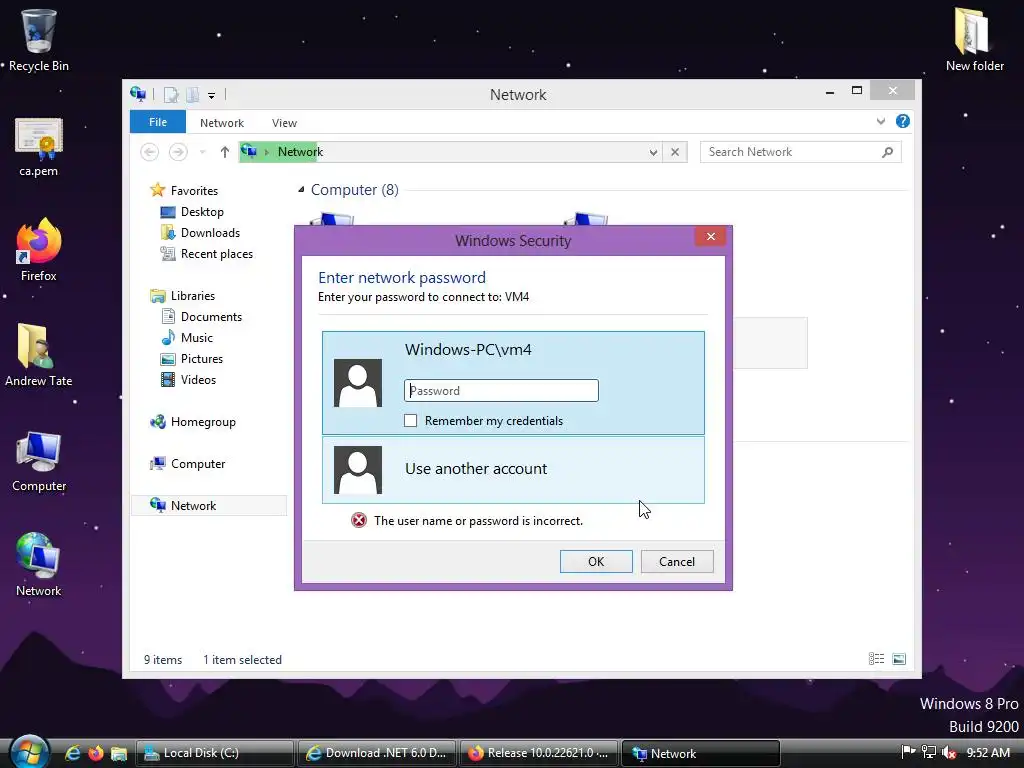The image size is (1024, 768).
Task: Select Documents library
Action: pos(202,317)
